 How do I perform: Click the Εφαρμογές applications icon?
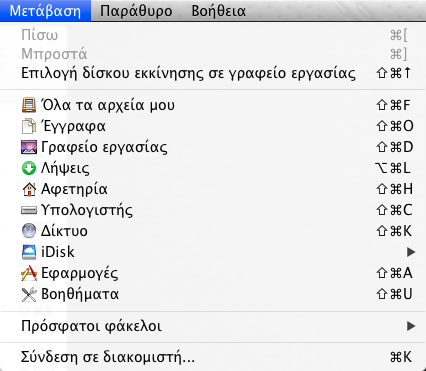coord(29,273)
